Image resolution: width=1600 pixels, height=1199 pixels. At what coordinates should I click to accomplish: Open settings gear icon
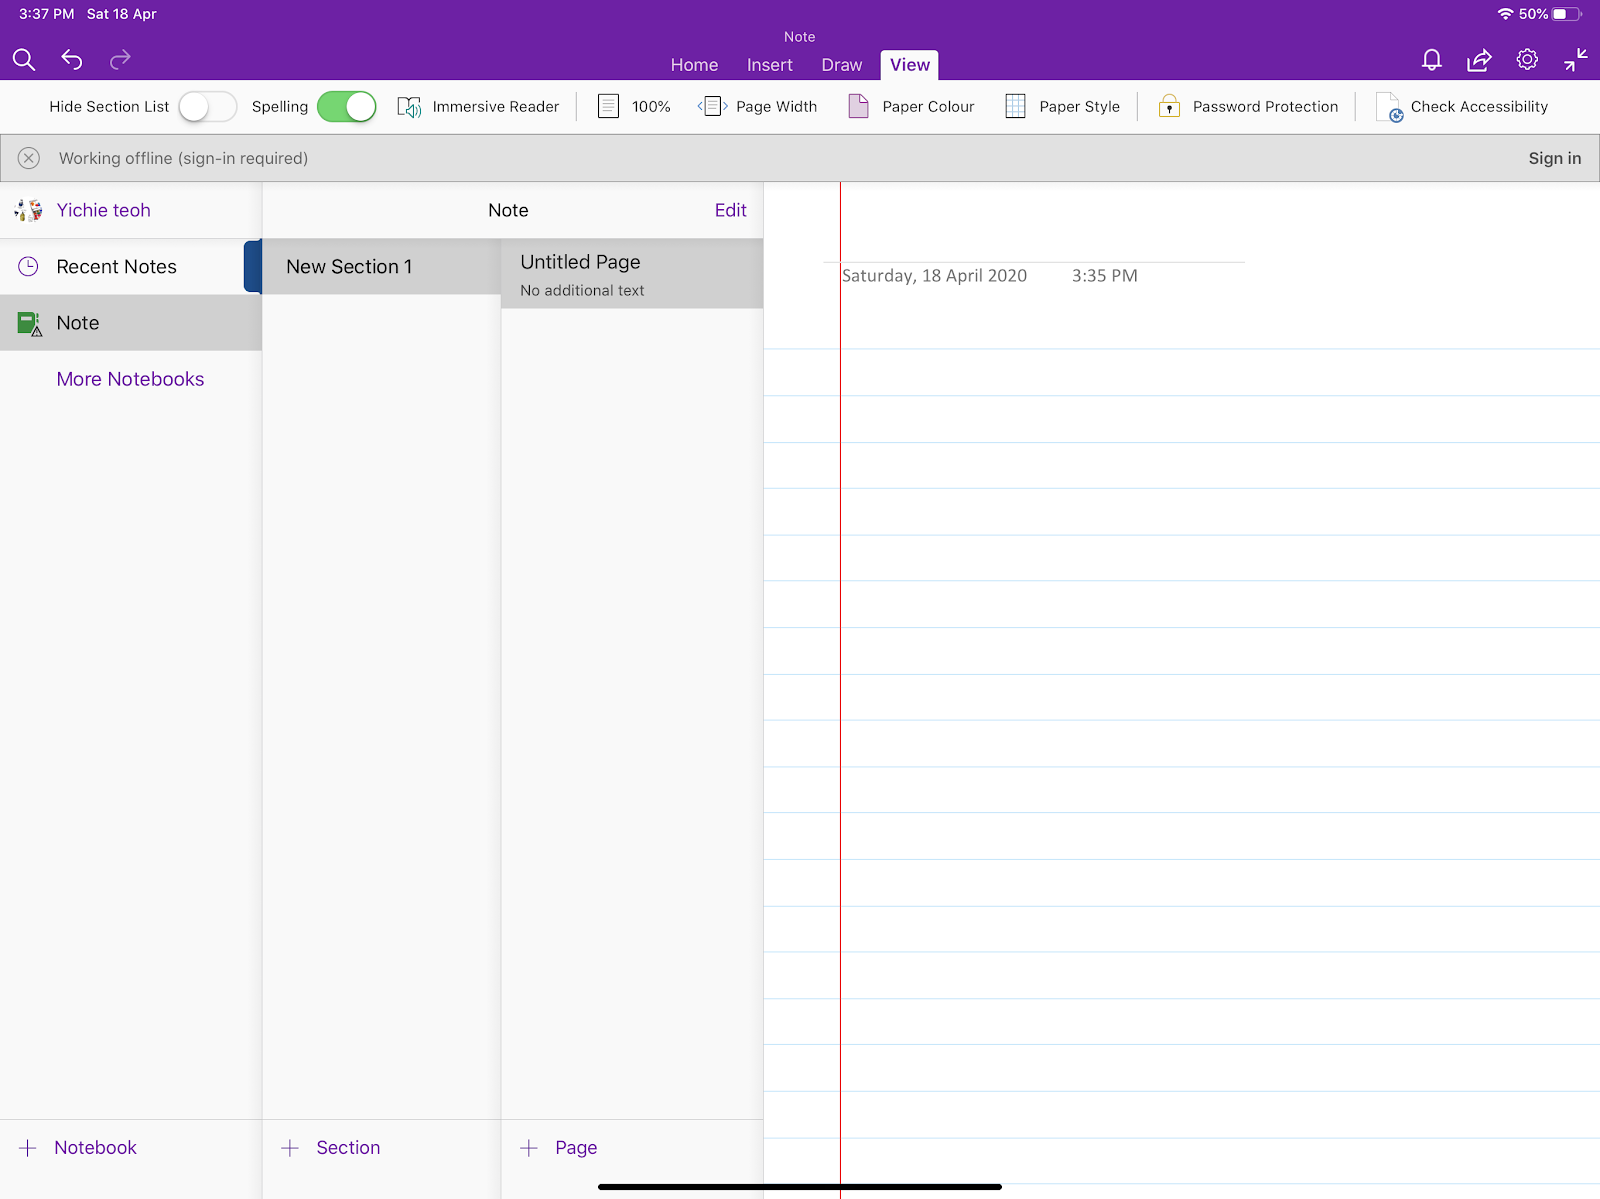coord(1527,60)
